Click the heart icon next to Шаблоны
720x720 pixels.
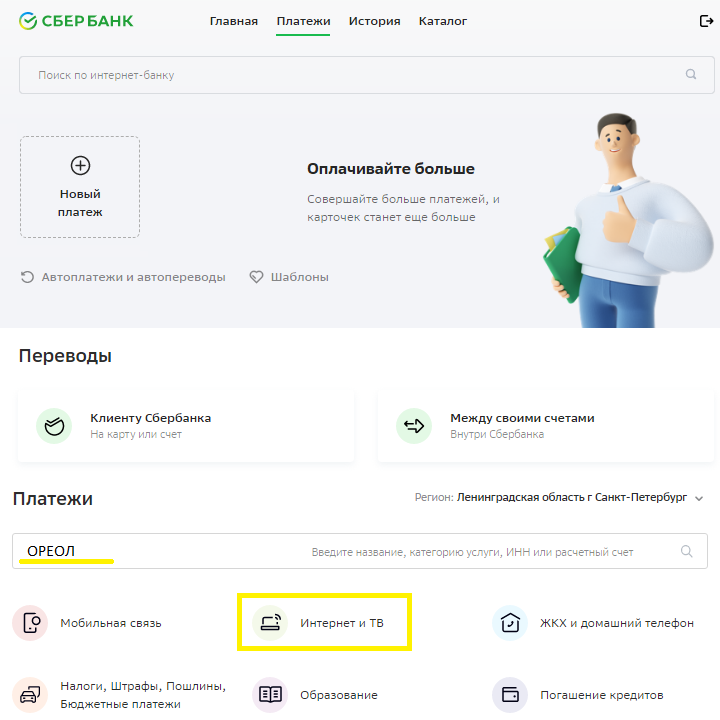[256, 277]
